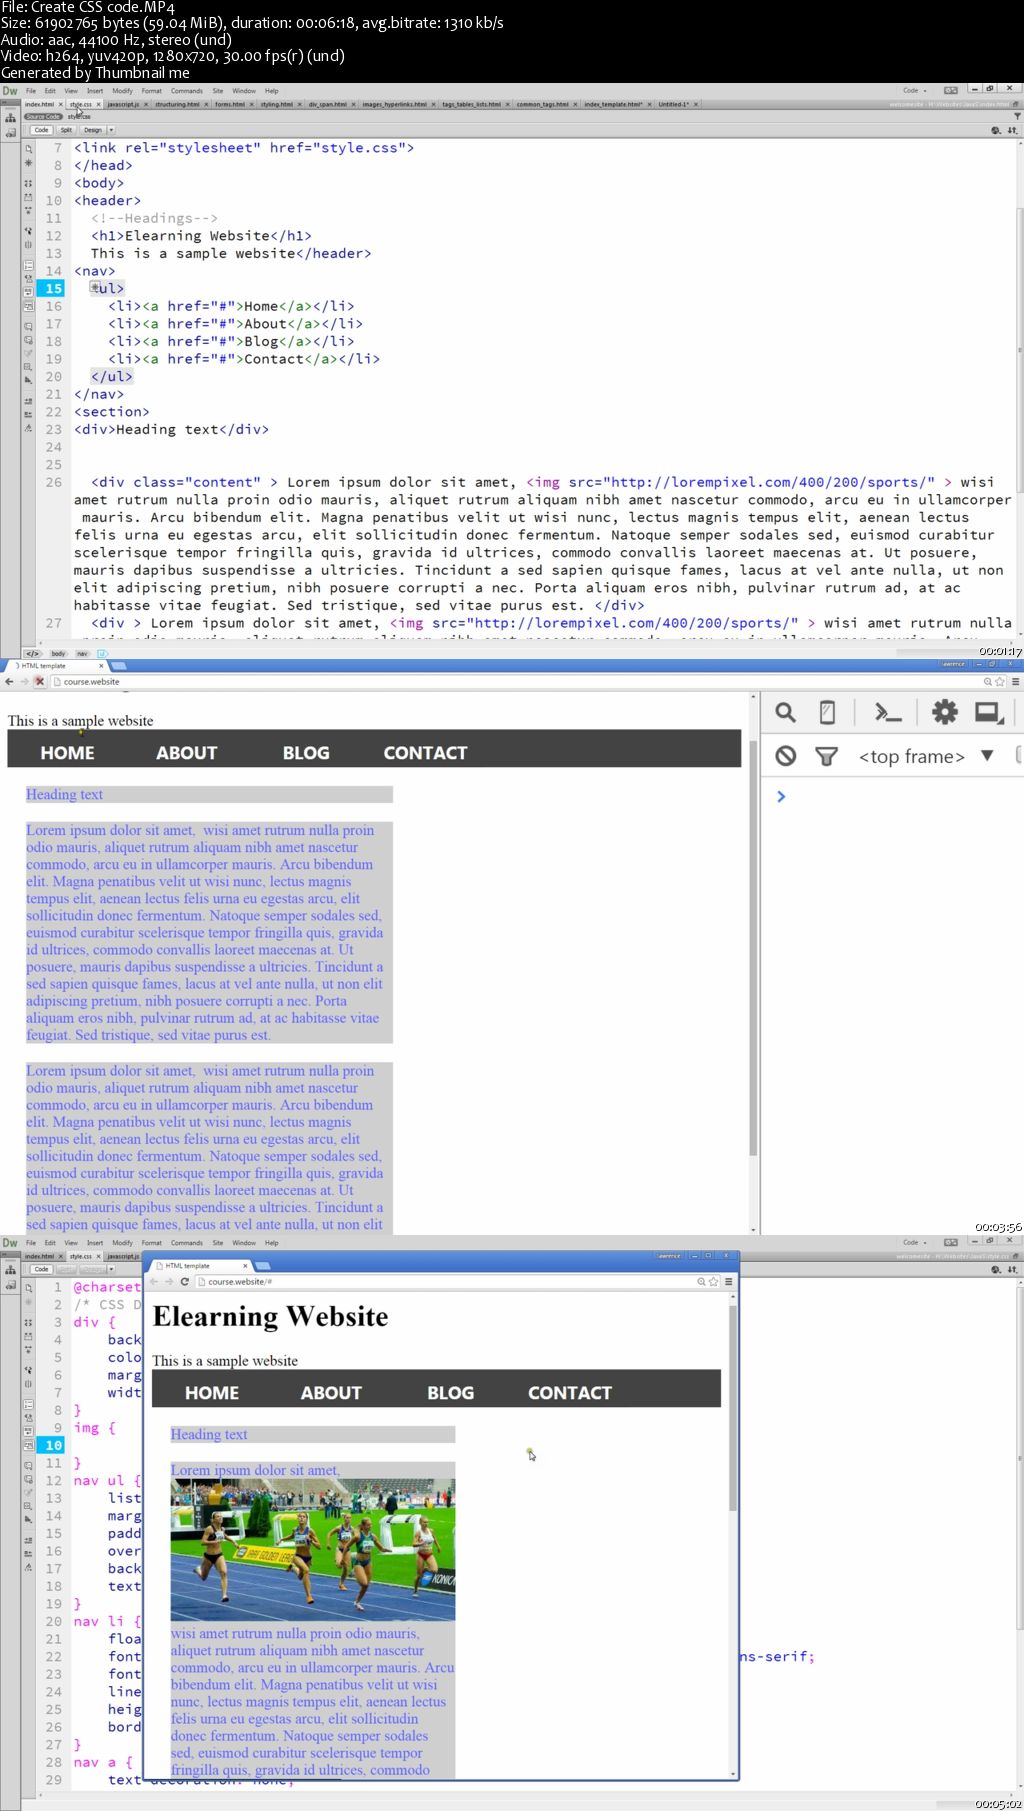Collapse Selection icon in index.html coding toolbar
Image resolution: width=1024 pixels, height=1811 pixels.
tap(28, 198)
